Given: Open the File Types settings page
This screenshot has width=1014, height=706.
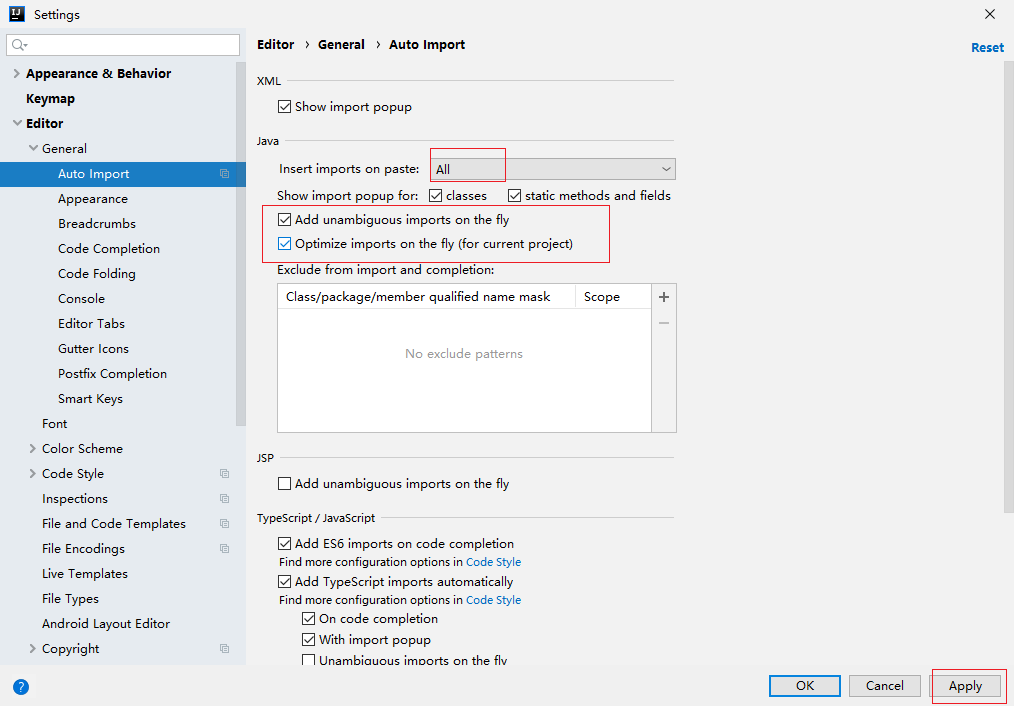Looking at the screenshot, I should (70, 599).
